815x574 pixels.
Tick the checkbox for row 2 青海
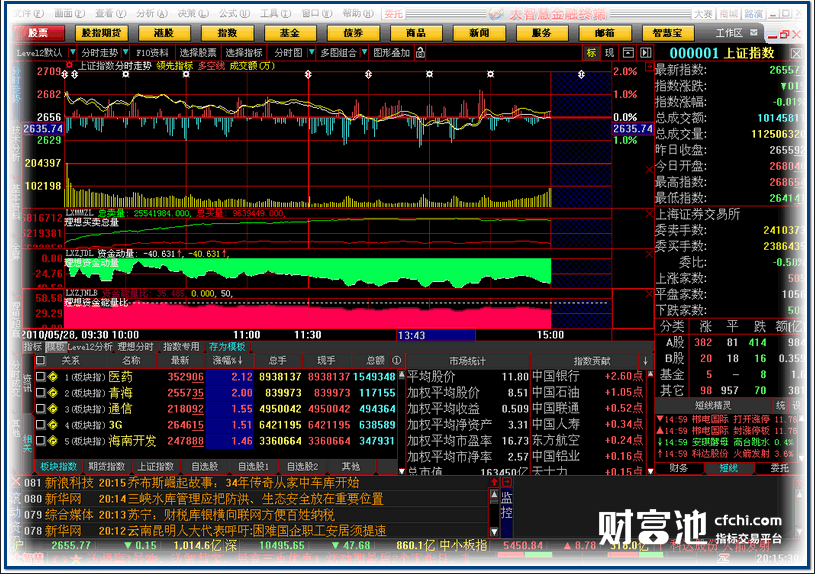coord(41,393)
